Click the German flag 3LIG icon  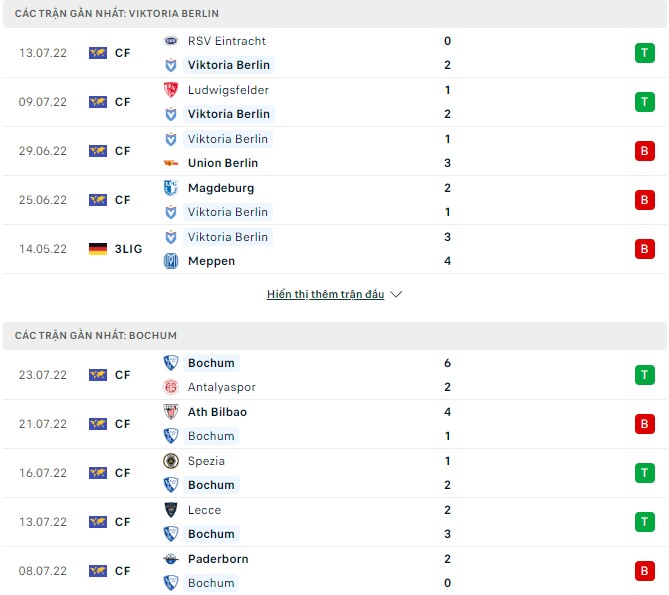(98, 249)
